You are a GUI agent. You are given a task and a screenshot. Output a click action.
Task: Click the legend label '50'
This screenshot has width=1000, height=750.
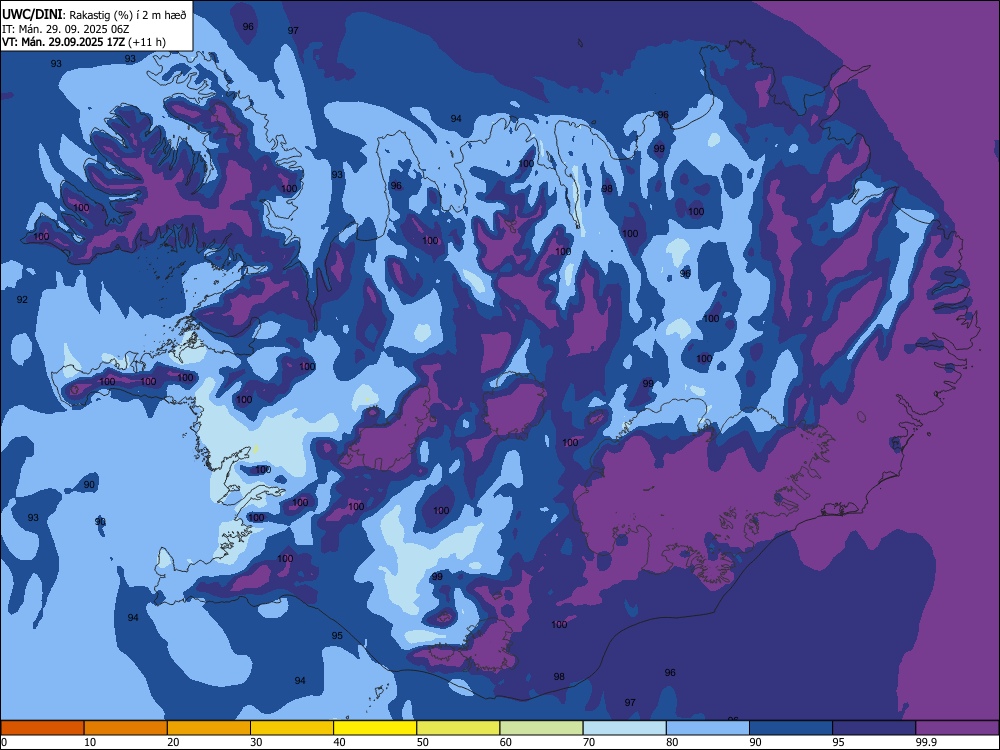tap(422, 742)
